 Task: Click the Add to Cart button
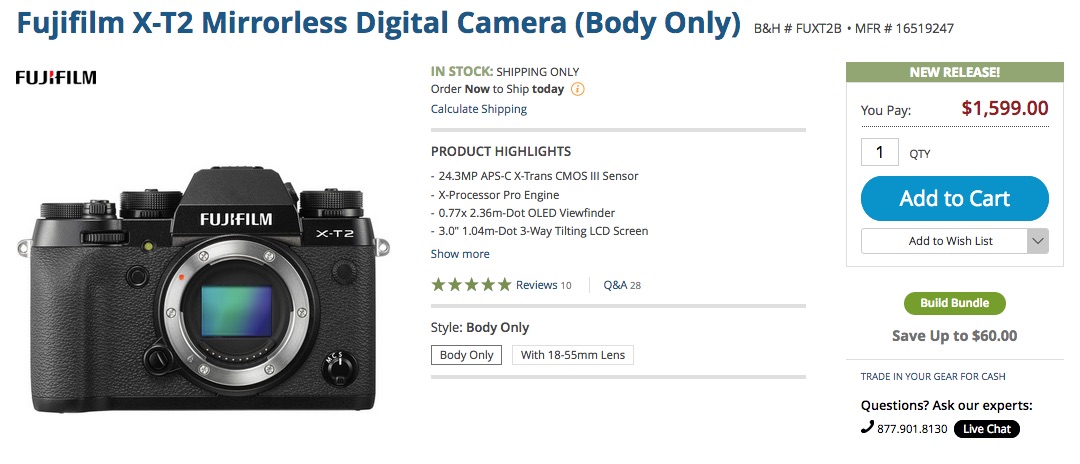point(955,198)
